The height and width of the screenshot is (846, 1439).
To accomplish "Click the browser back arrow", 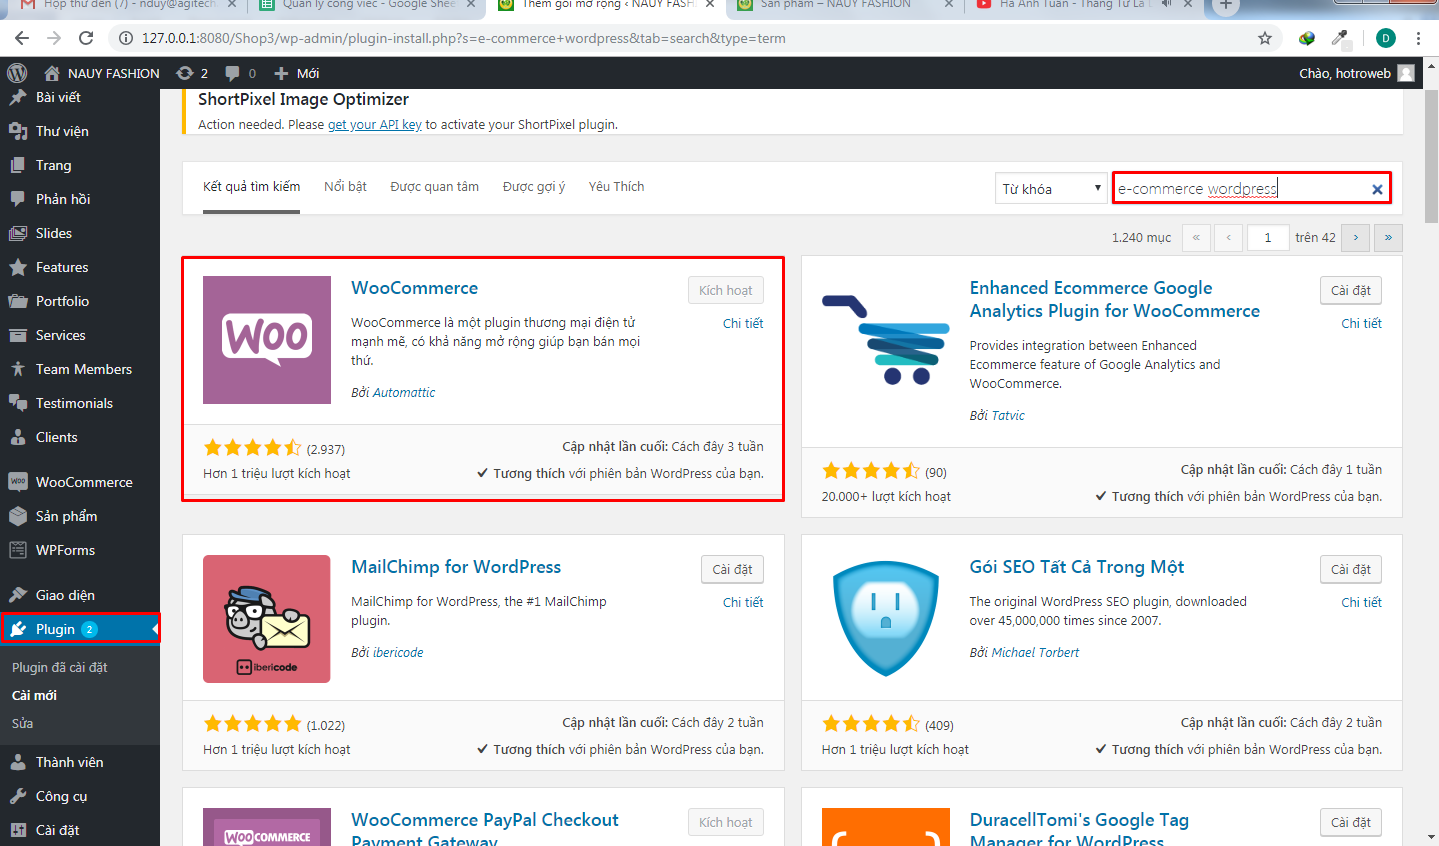I will click(22, 38).
